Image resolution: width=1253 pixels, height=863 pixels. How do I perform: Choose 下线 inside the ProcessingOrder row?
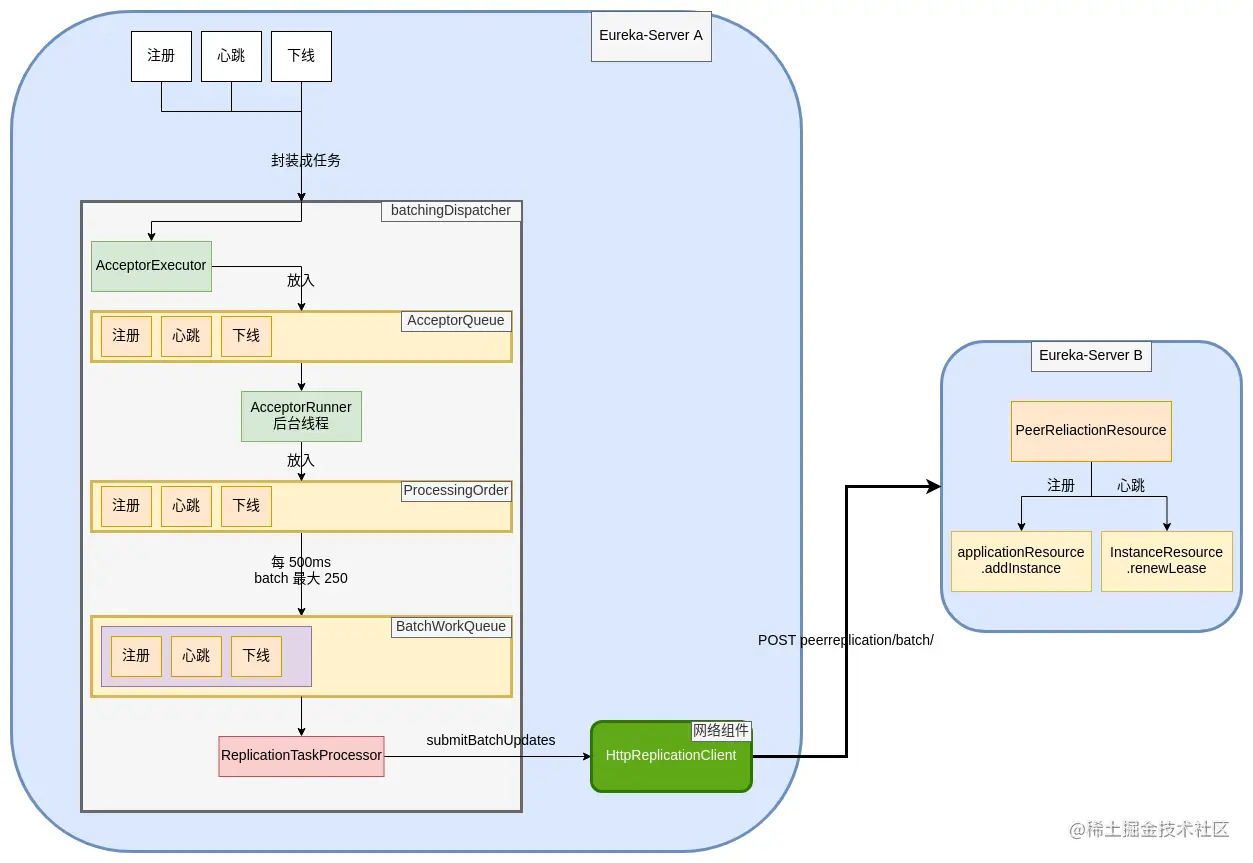[246, 506]
